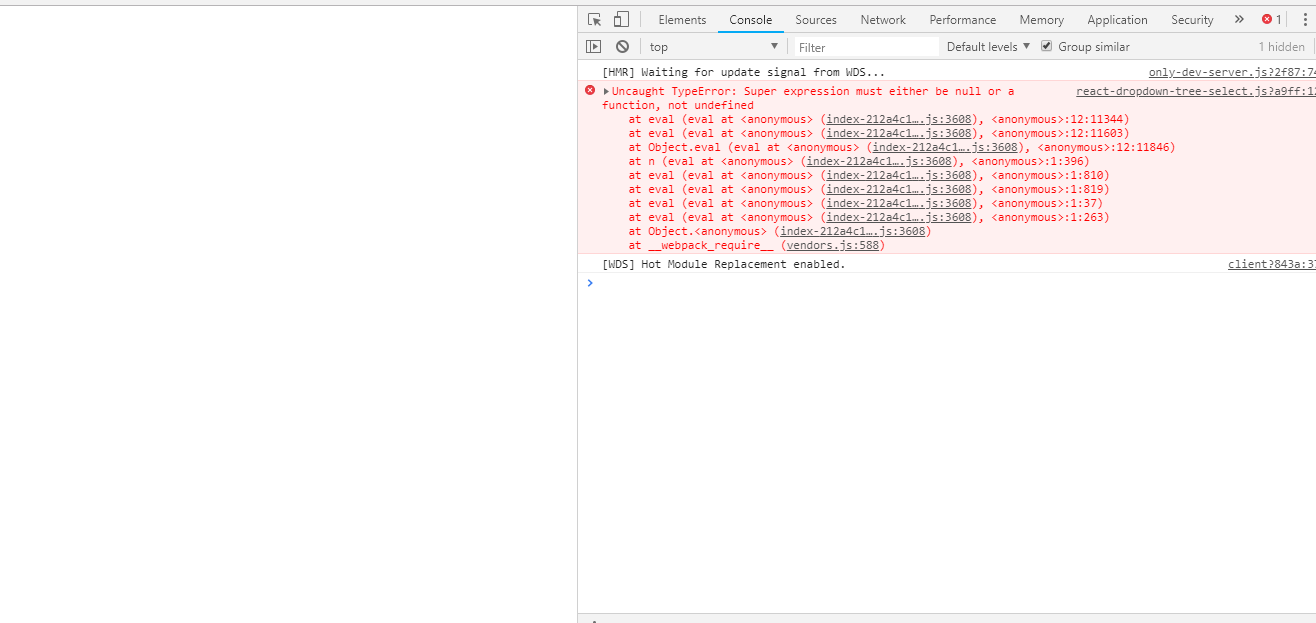The width and height of the screenshot is (1316, 623).
Task: Select the '[HMR] Waiting for update signal' message
Action: (x=743, y=72)
